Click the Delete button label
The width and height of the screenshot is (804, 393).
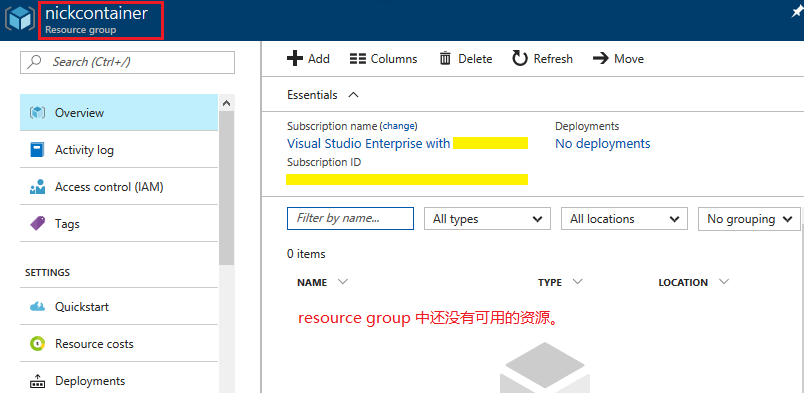tap(475, 59)
